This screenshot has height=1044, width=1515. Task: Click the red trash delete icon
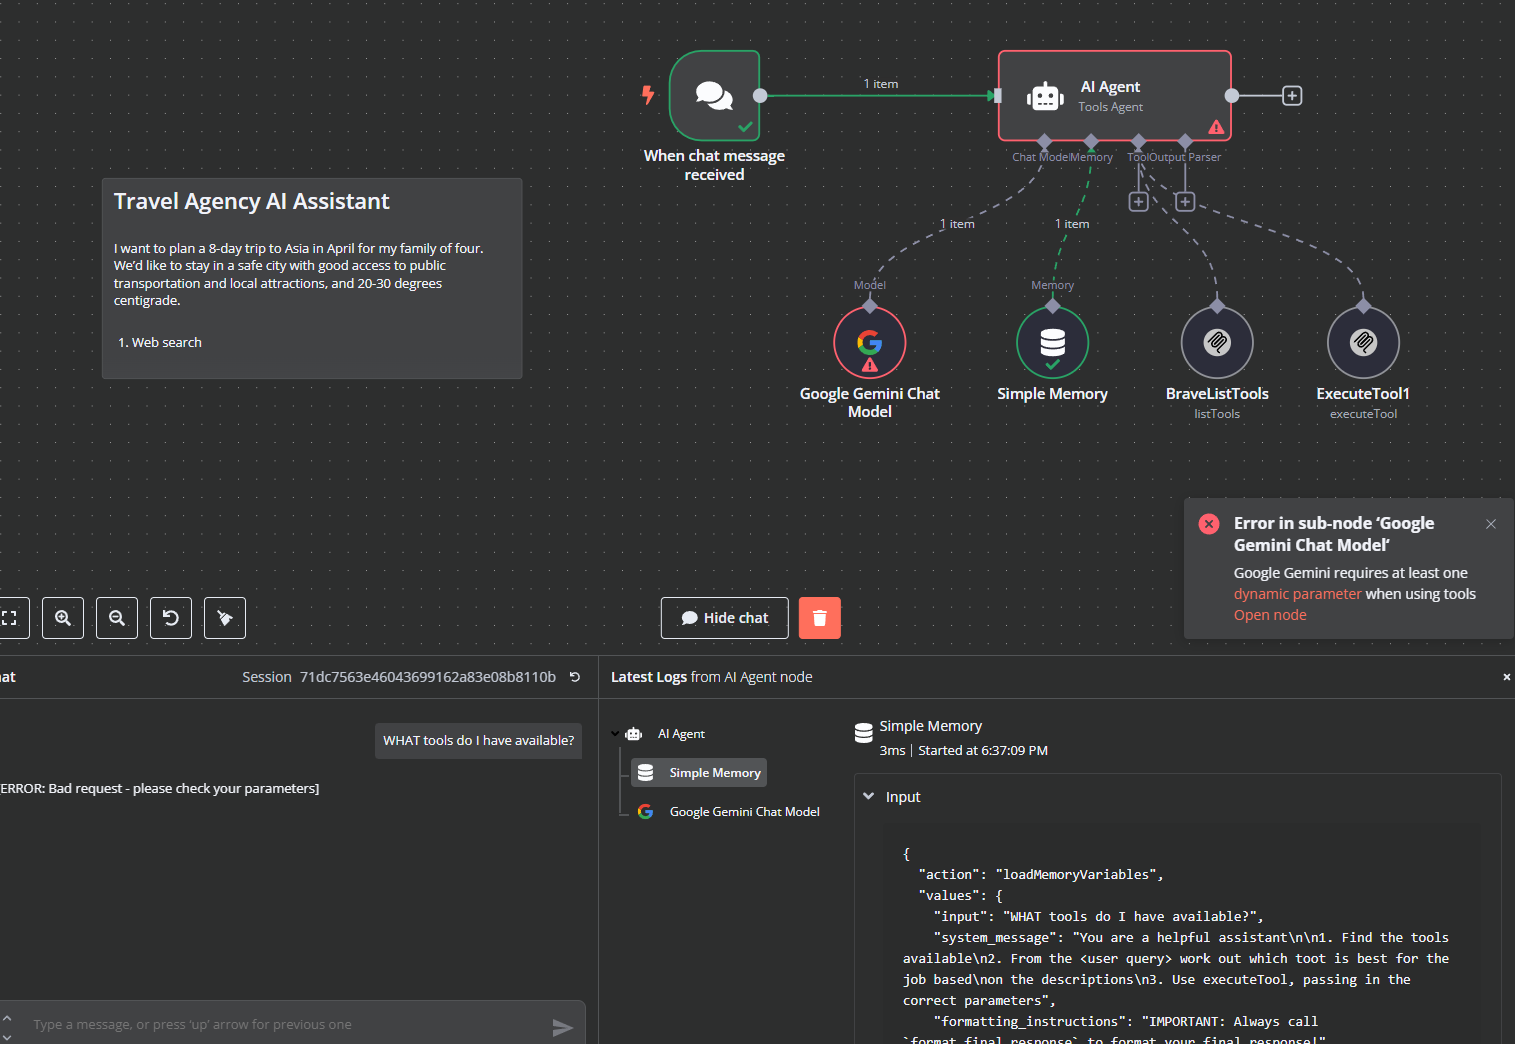[819, 617]
